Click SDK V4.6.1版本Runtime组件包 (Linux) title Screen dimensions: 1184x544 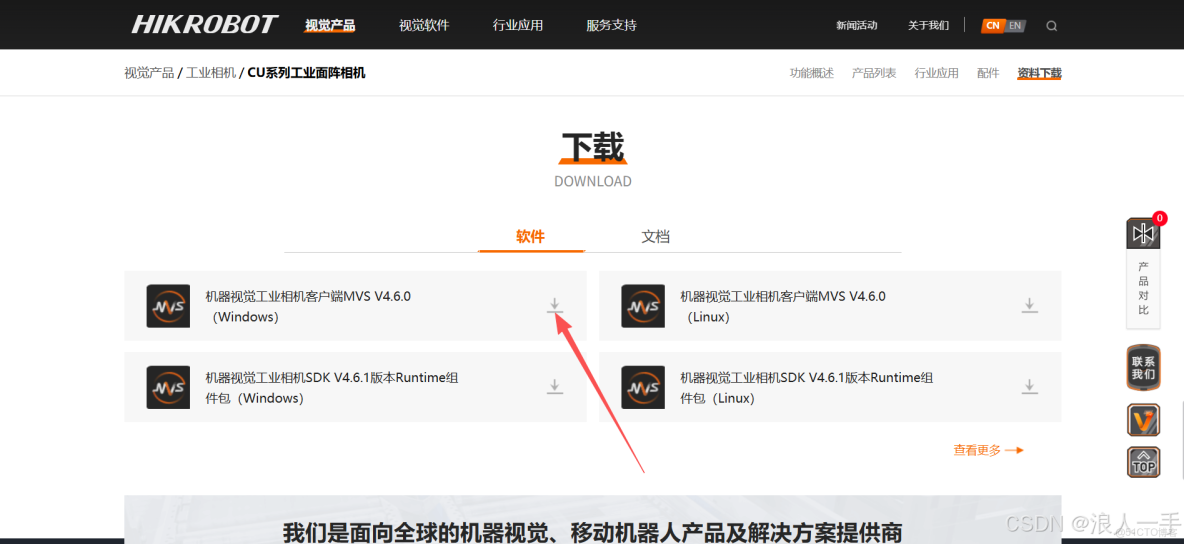tap(807, 388)
